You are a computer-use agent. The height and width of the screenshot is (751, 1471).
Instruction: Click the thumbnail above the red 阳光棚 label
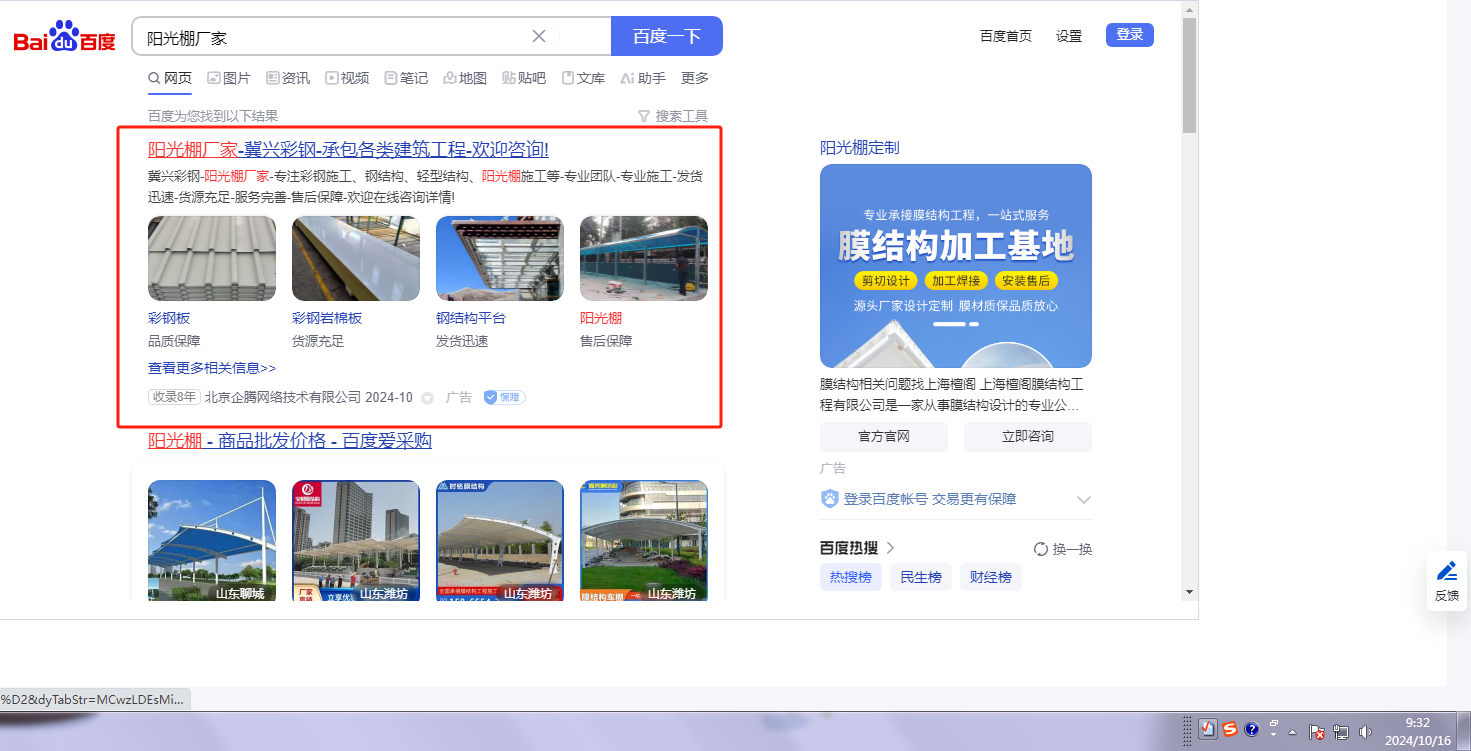click(644, 259)
